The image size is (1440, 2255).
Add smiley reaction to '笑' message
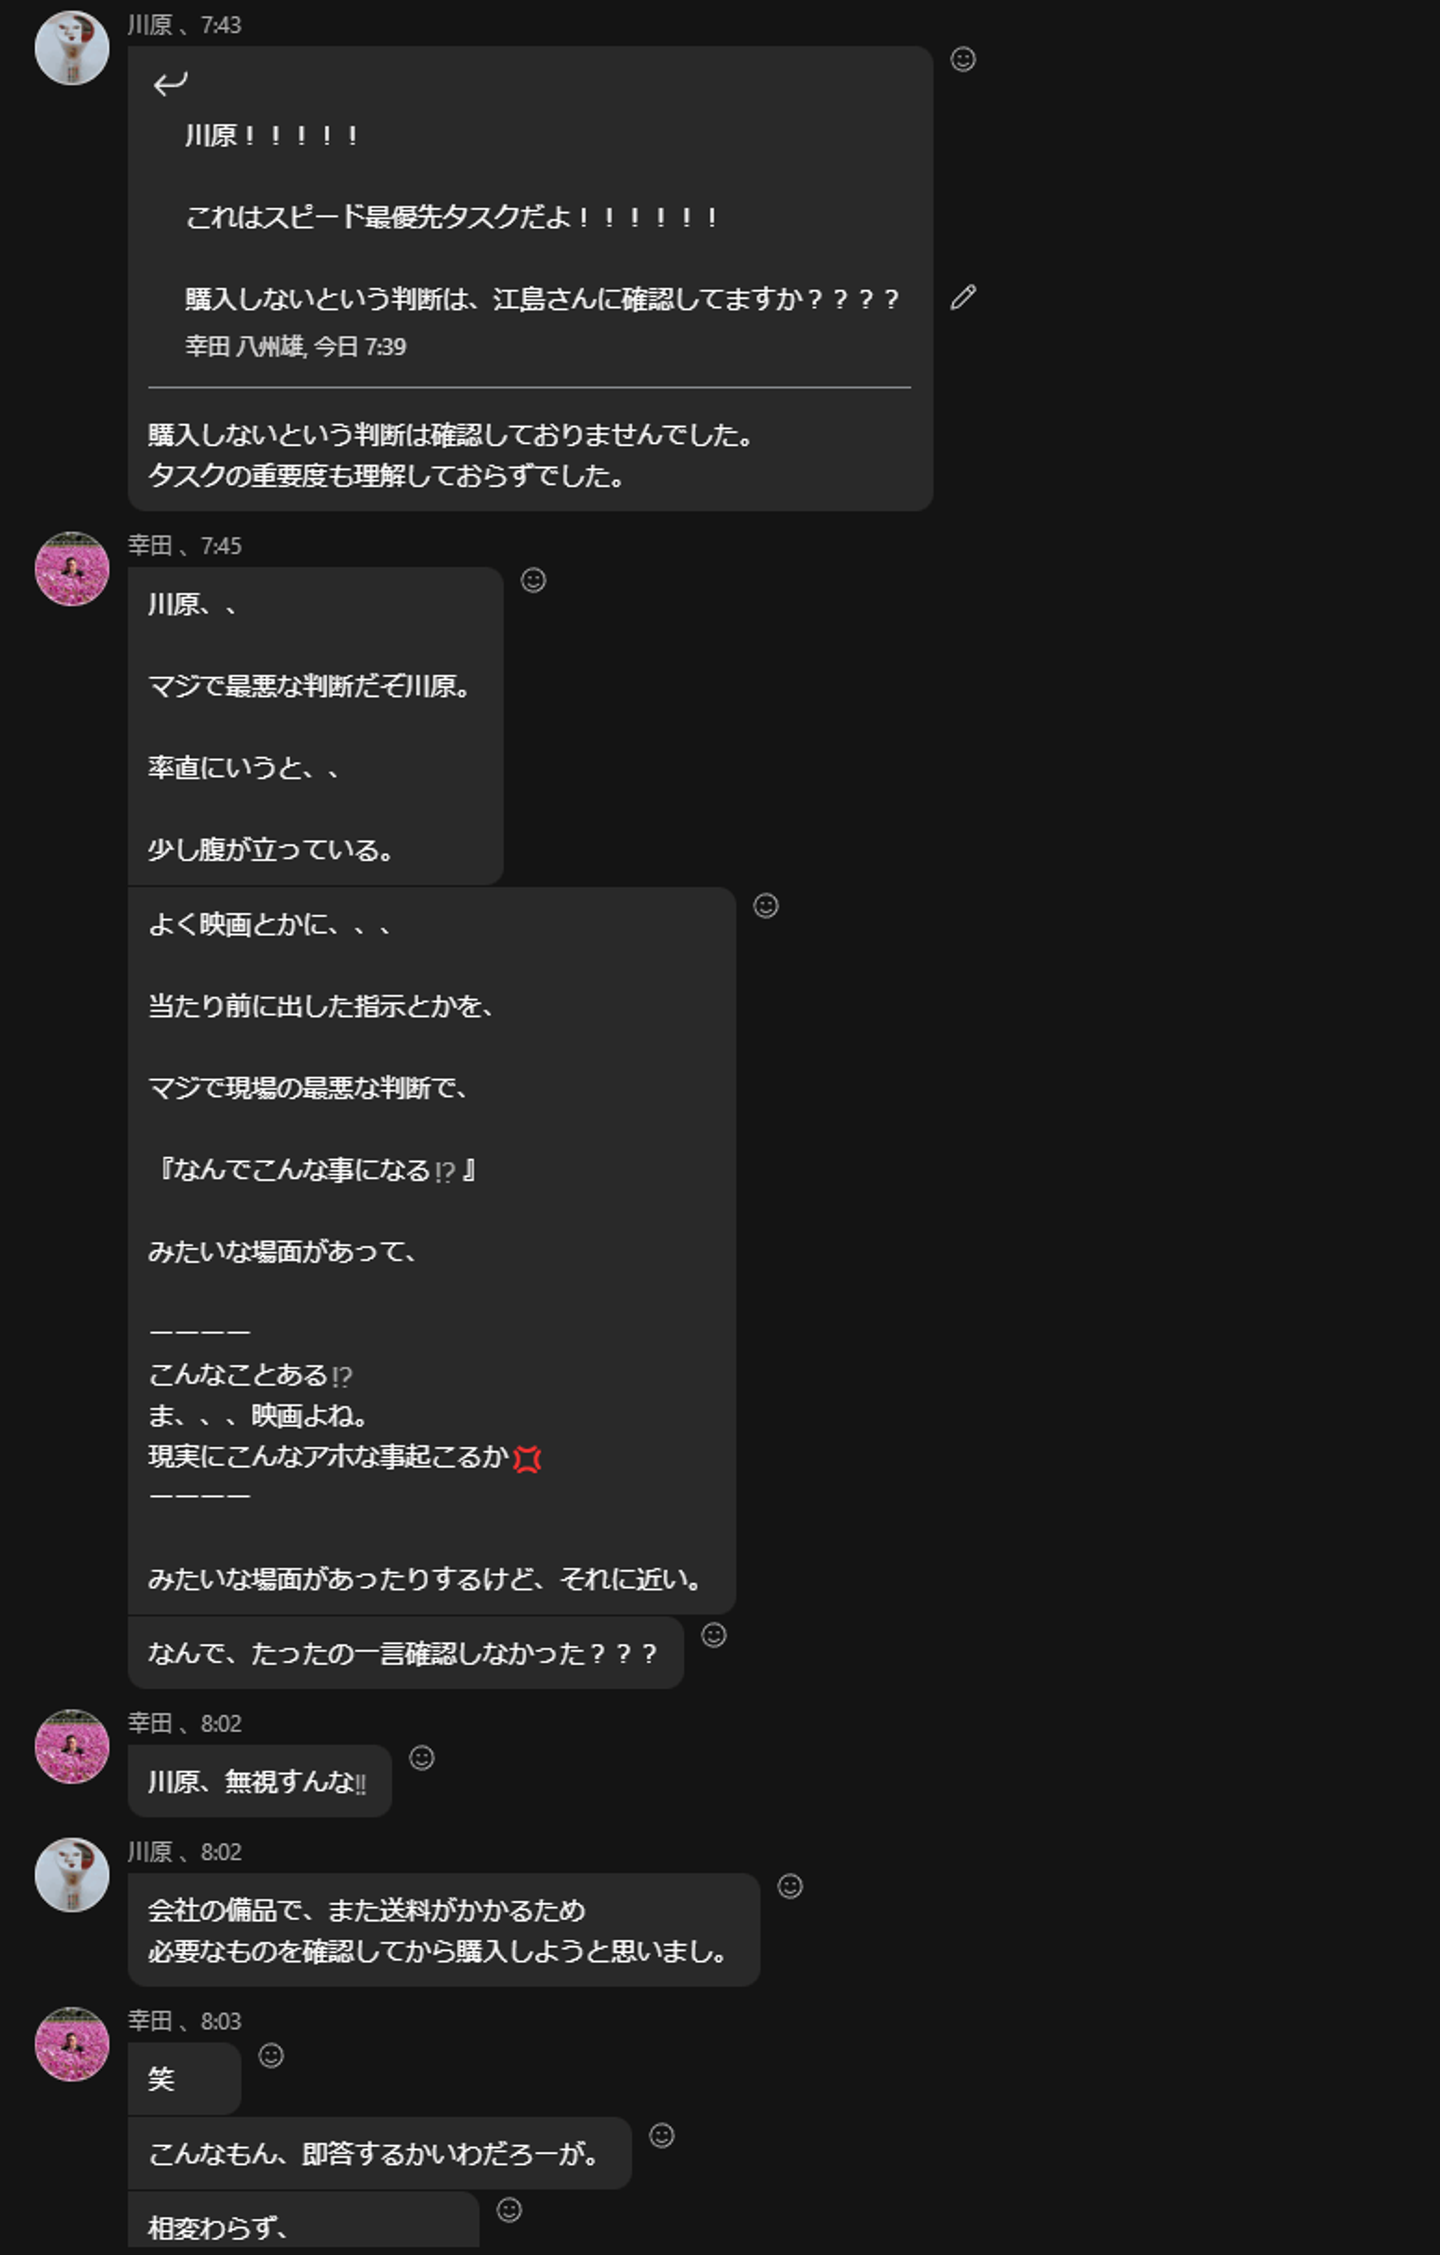click(x=271, y=2055)
